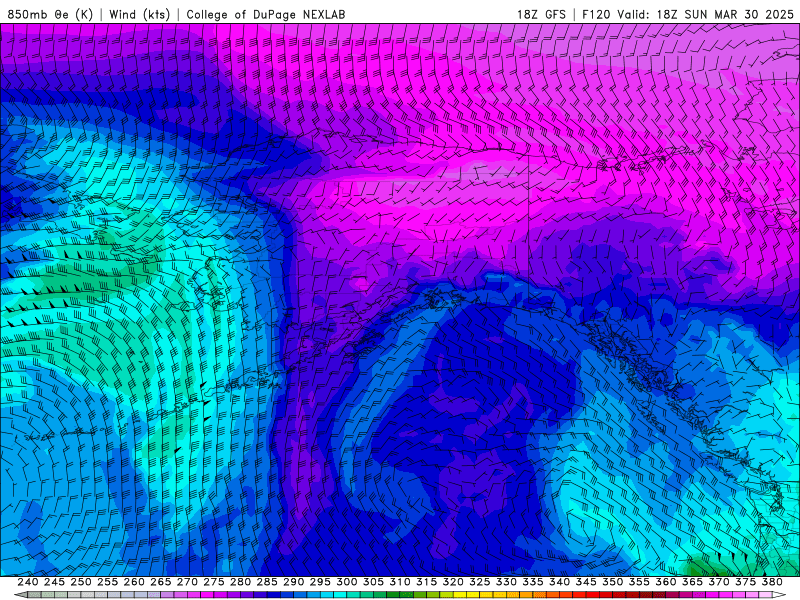Click the 345 color scale label

point(586,582)
